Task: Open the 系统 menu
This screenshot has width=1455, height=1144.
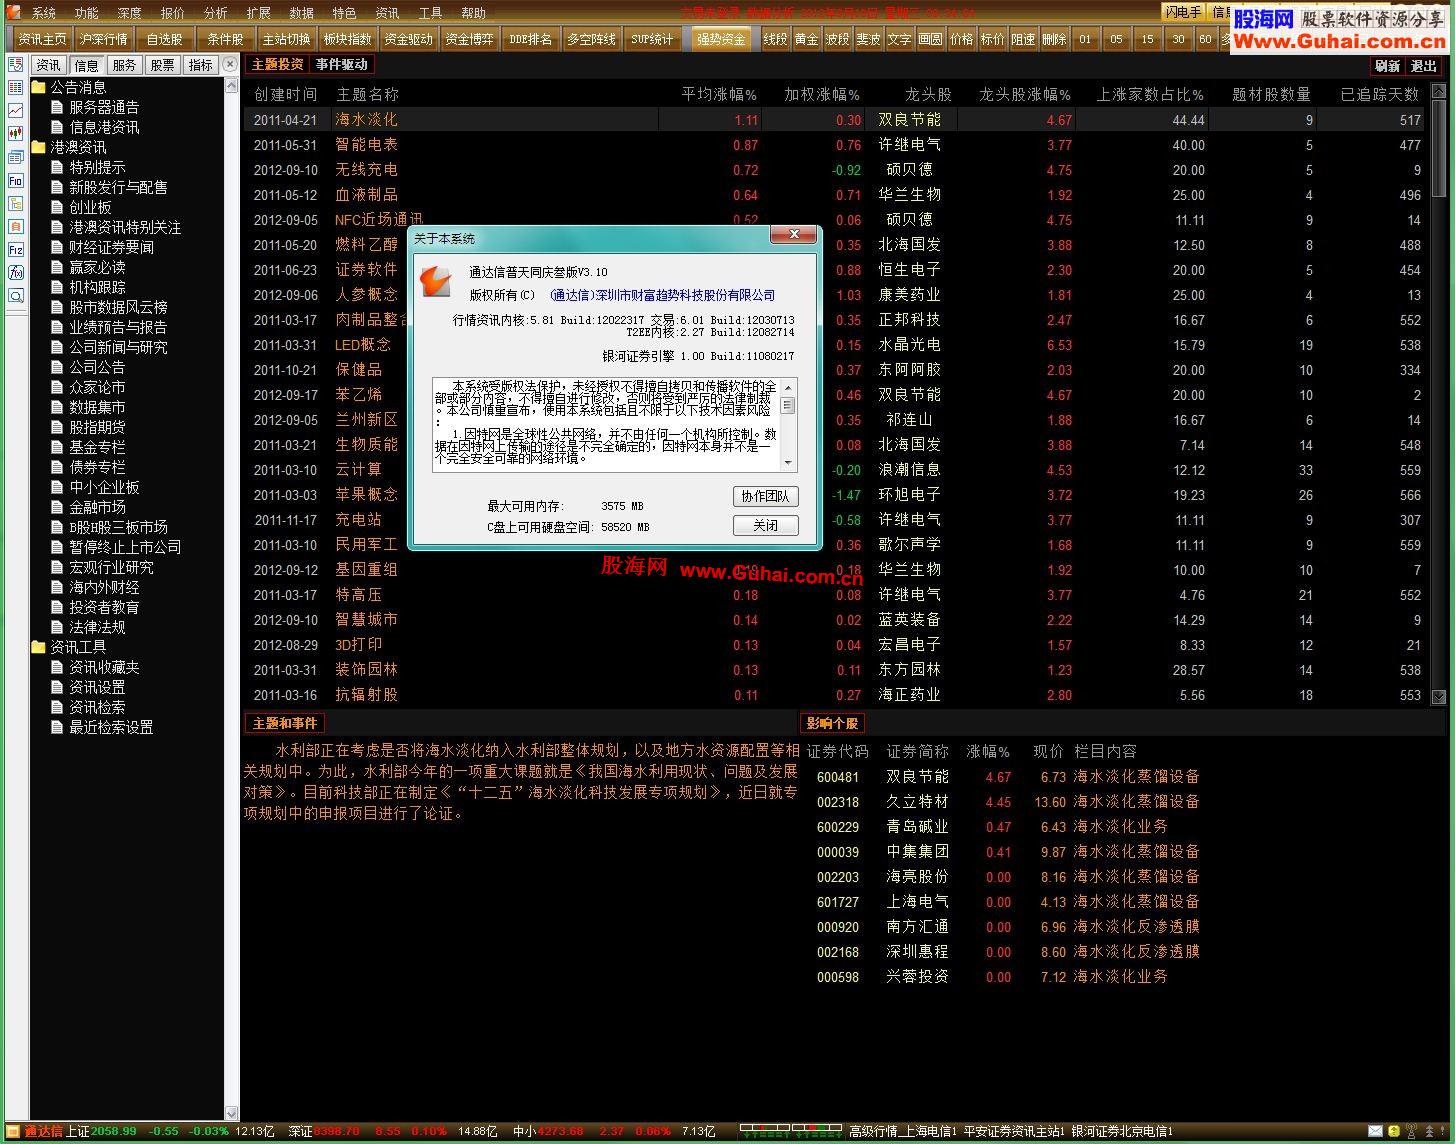Action: [x=44, y=13]
